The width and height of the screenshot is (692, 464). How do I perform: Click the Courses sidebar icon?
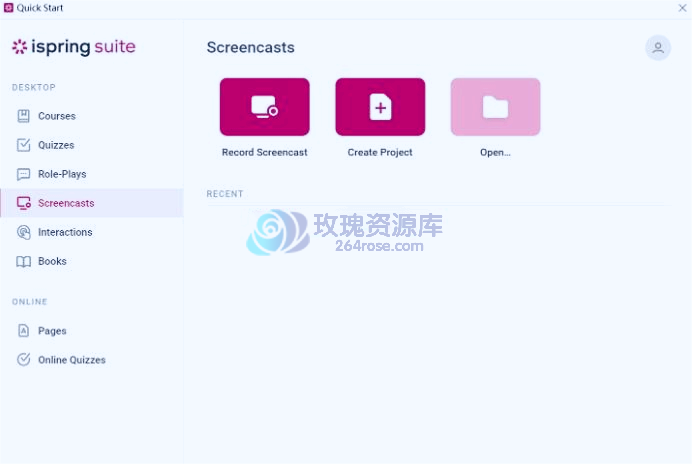pos(23,116)
